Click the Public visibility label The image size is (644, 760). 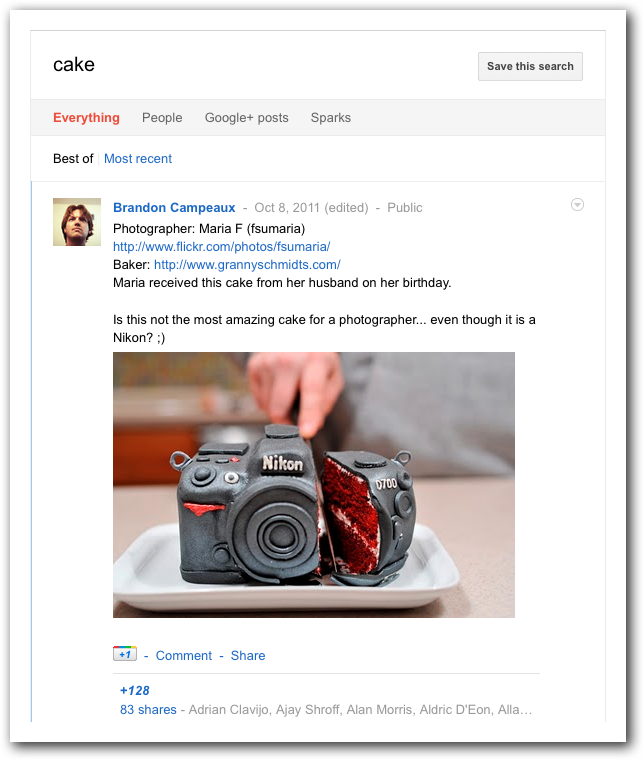click(405, 207)
